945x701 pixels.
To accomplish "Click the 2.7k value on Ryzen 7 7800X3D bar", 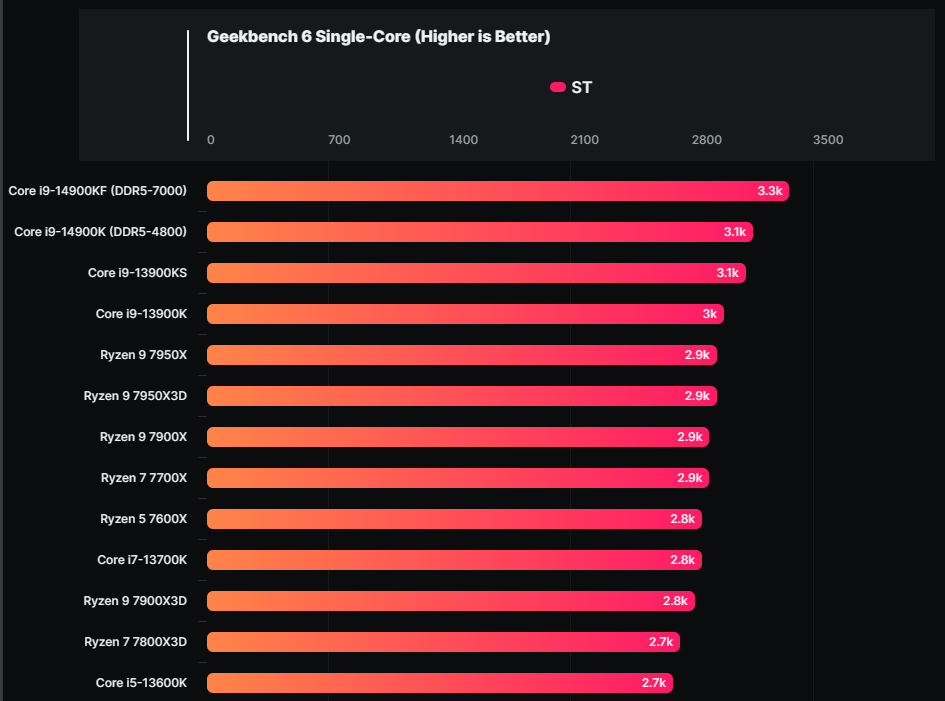I will (x=661, y=642).
